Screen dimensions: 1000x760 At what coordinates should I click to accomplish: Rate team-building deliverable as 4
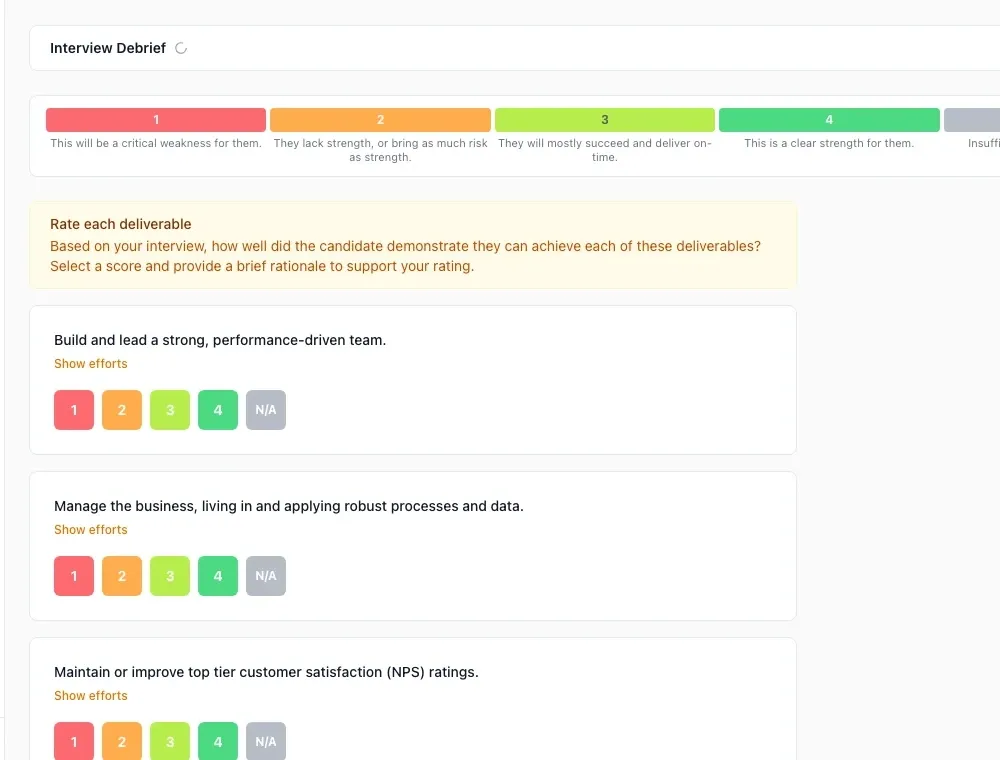tap(217, 410)
